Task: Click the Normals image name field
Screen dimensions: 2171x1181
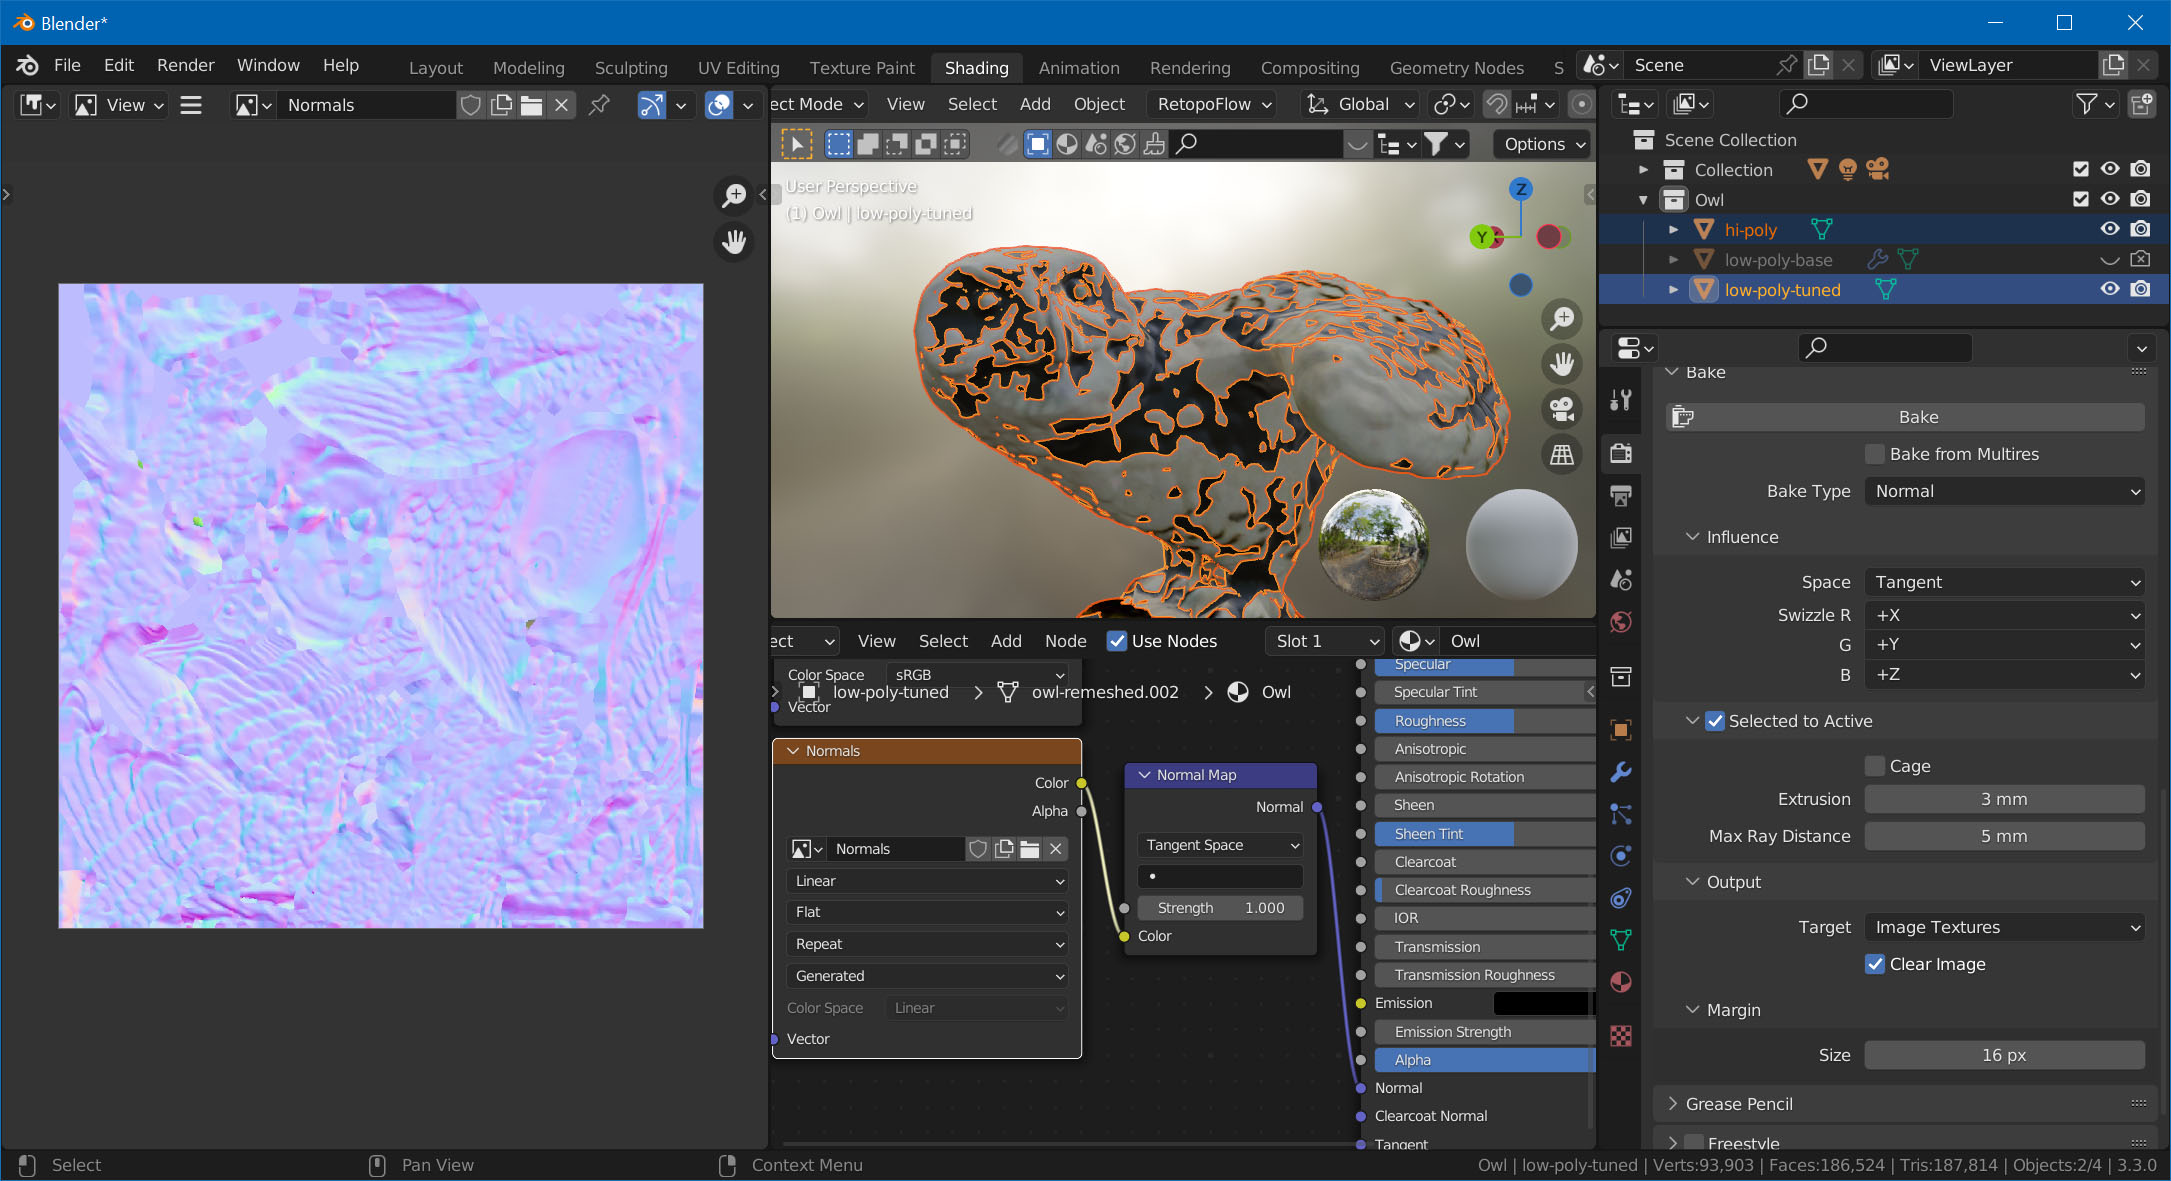Action: (x=368, y=105)
